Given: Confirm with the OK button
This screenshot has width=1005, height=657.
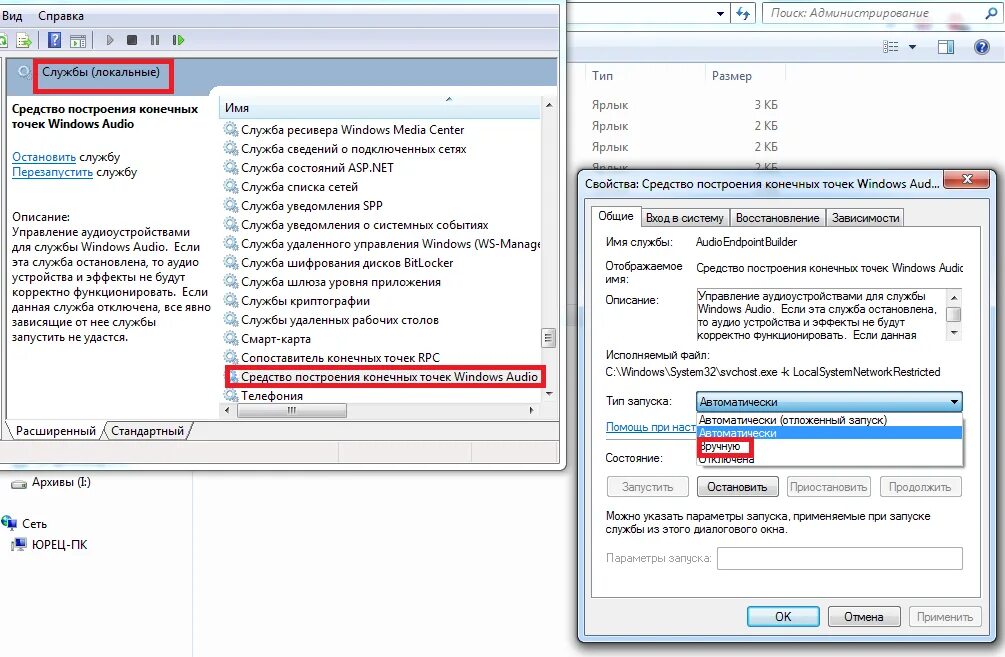Looking at the screenshot, I should [x=783, y=617].
